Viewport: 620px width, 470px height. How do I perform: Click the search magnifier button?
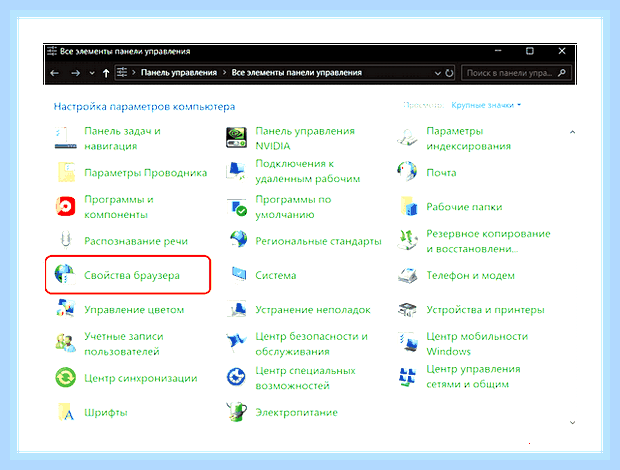(562, 73)
